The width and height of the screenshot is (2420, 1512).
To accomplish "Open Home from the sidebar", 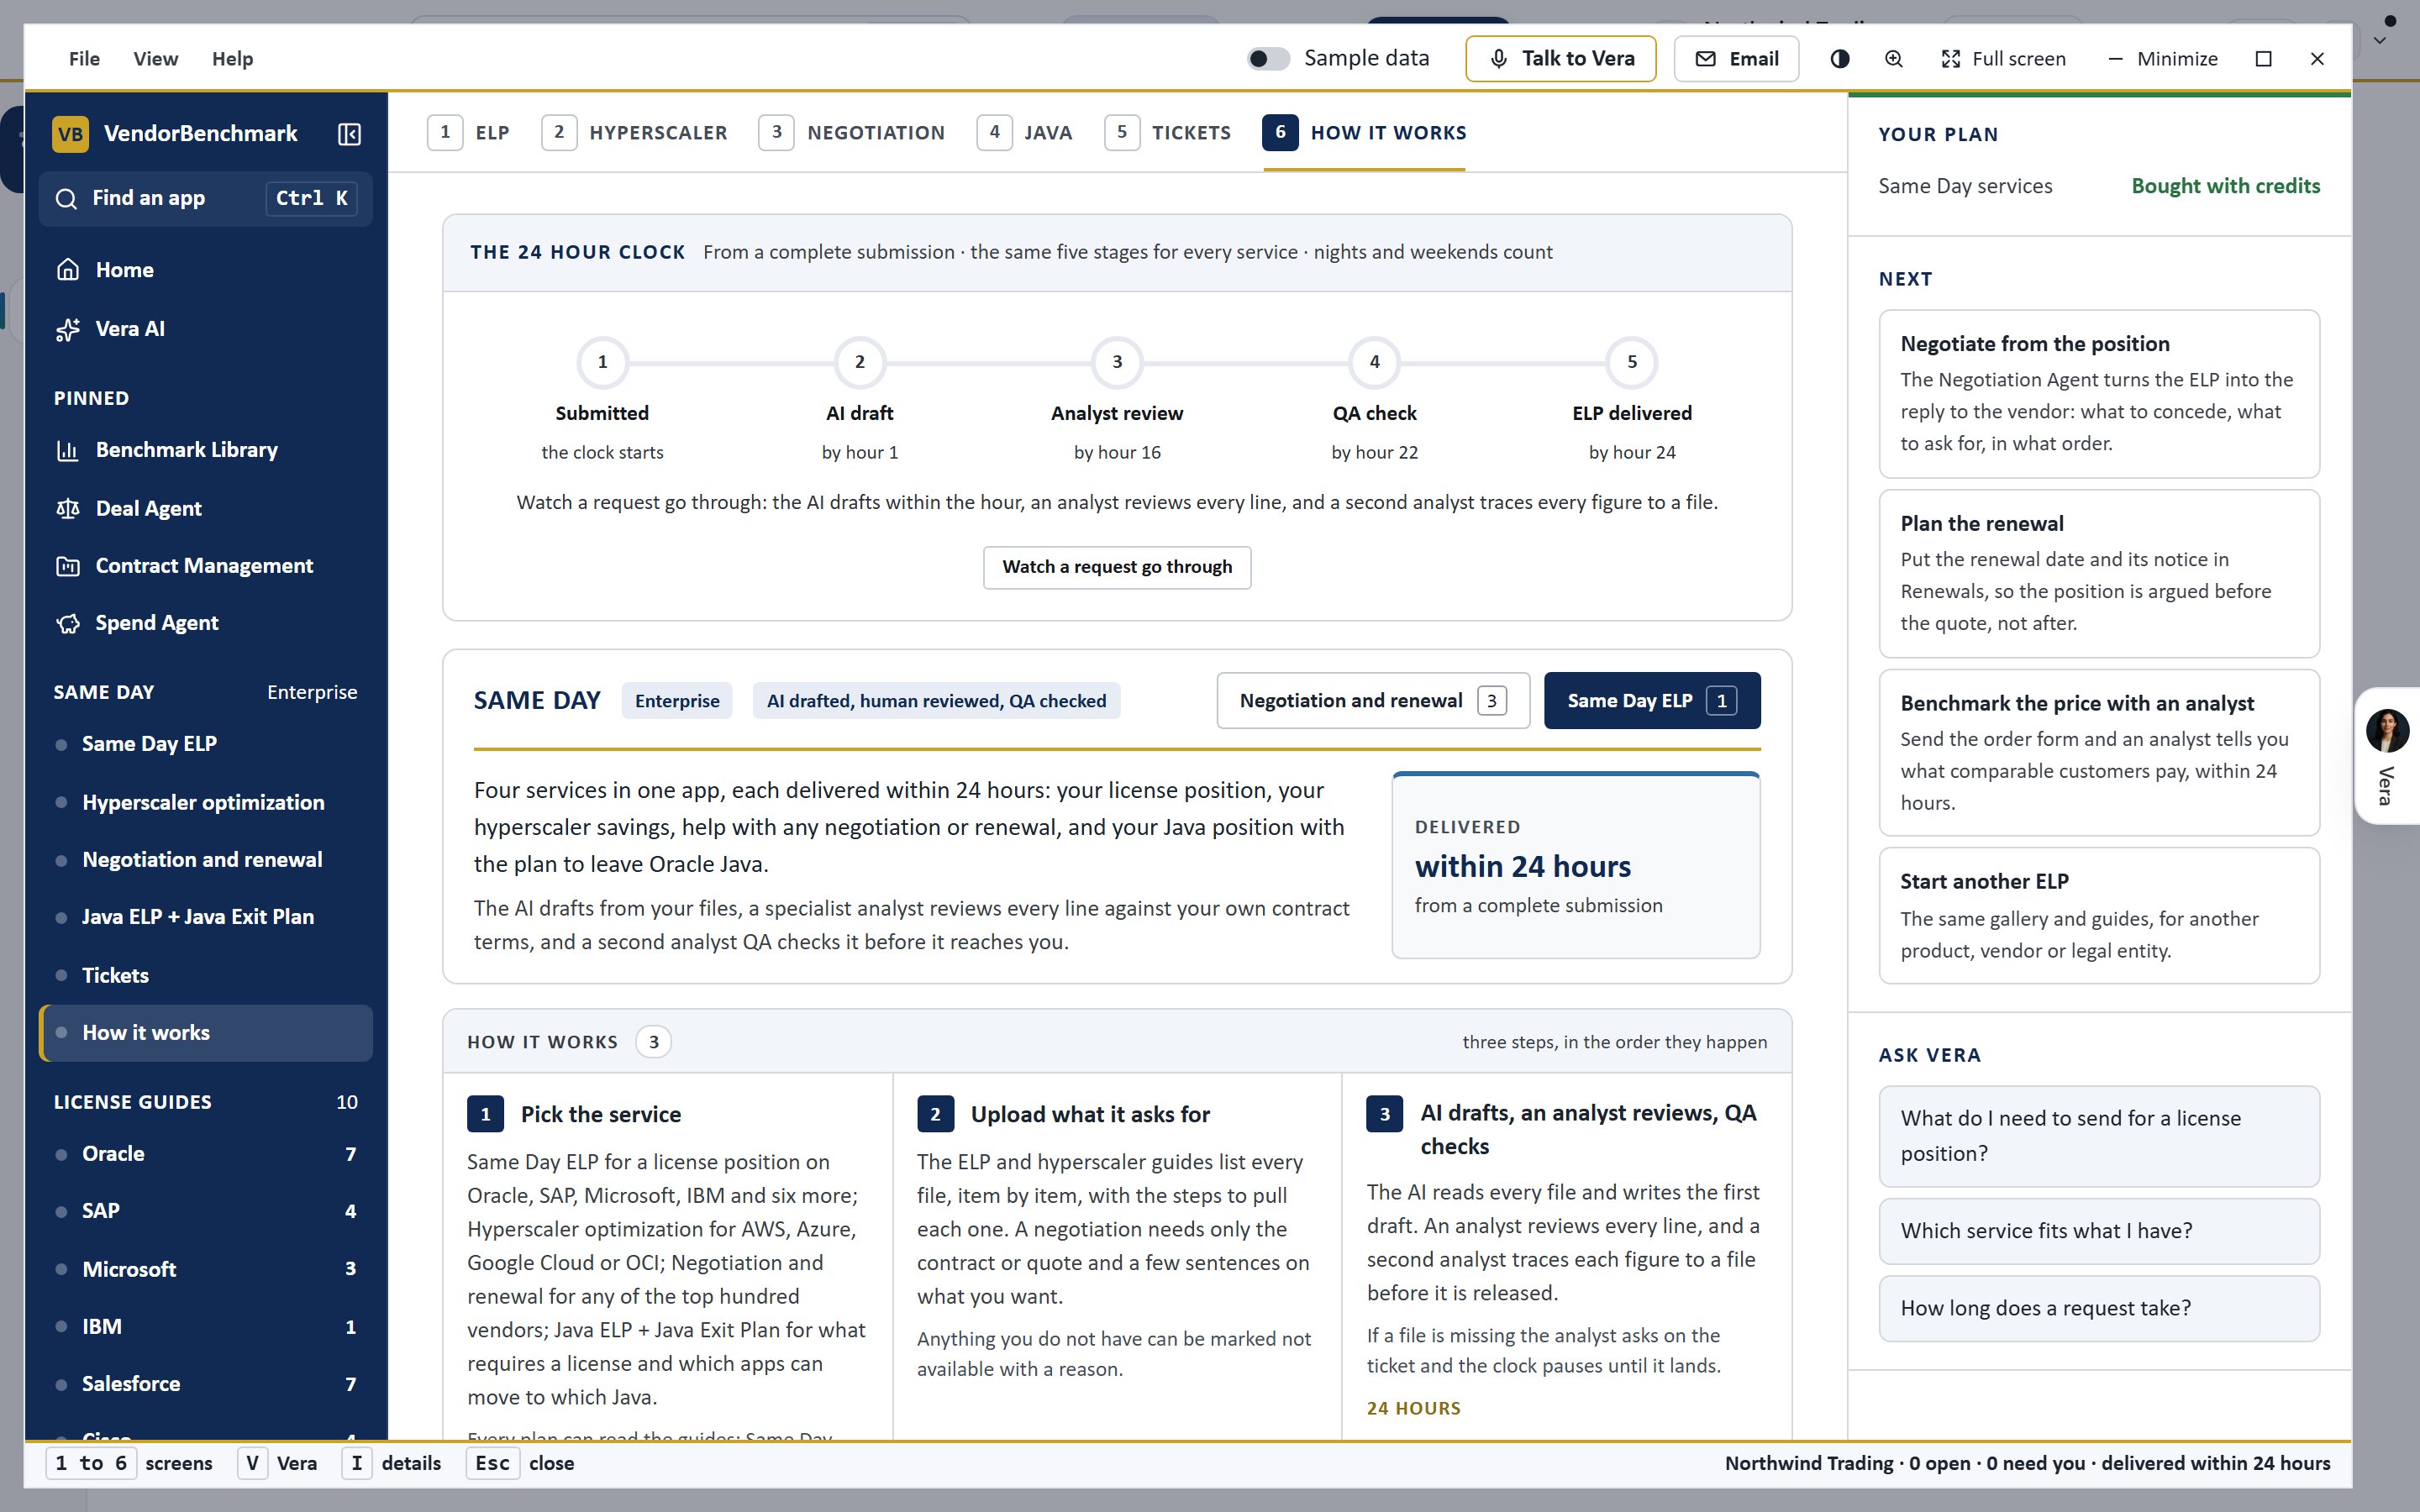I will point(205,270).
